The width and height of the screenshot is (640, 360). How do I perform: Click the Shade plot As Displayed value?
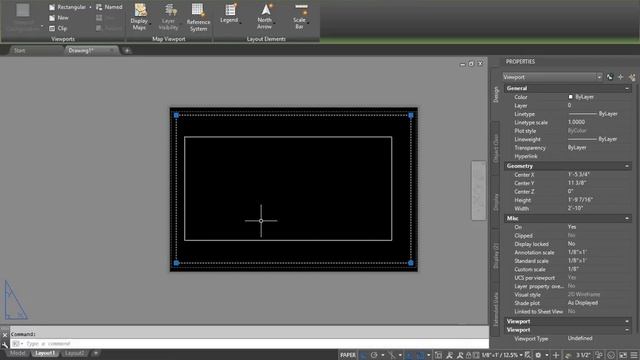[583, 303]
